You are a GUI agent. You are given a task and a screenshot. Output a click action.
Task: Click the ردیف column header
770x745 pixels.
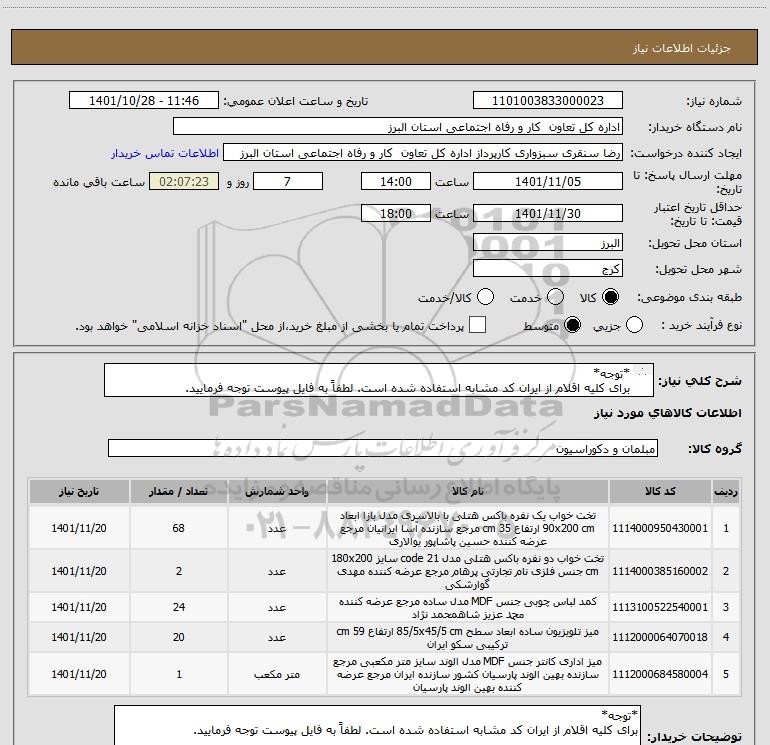[726, 492]
